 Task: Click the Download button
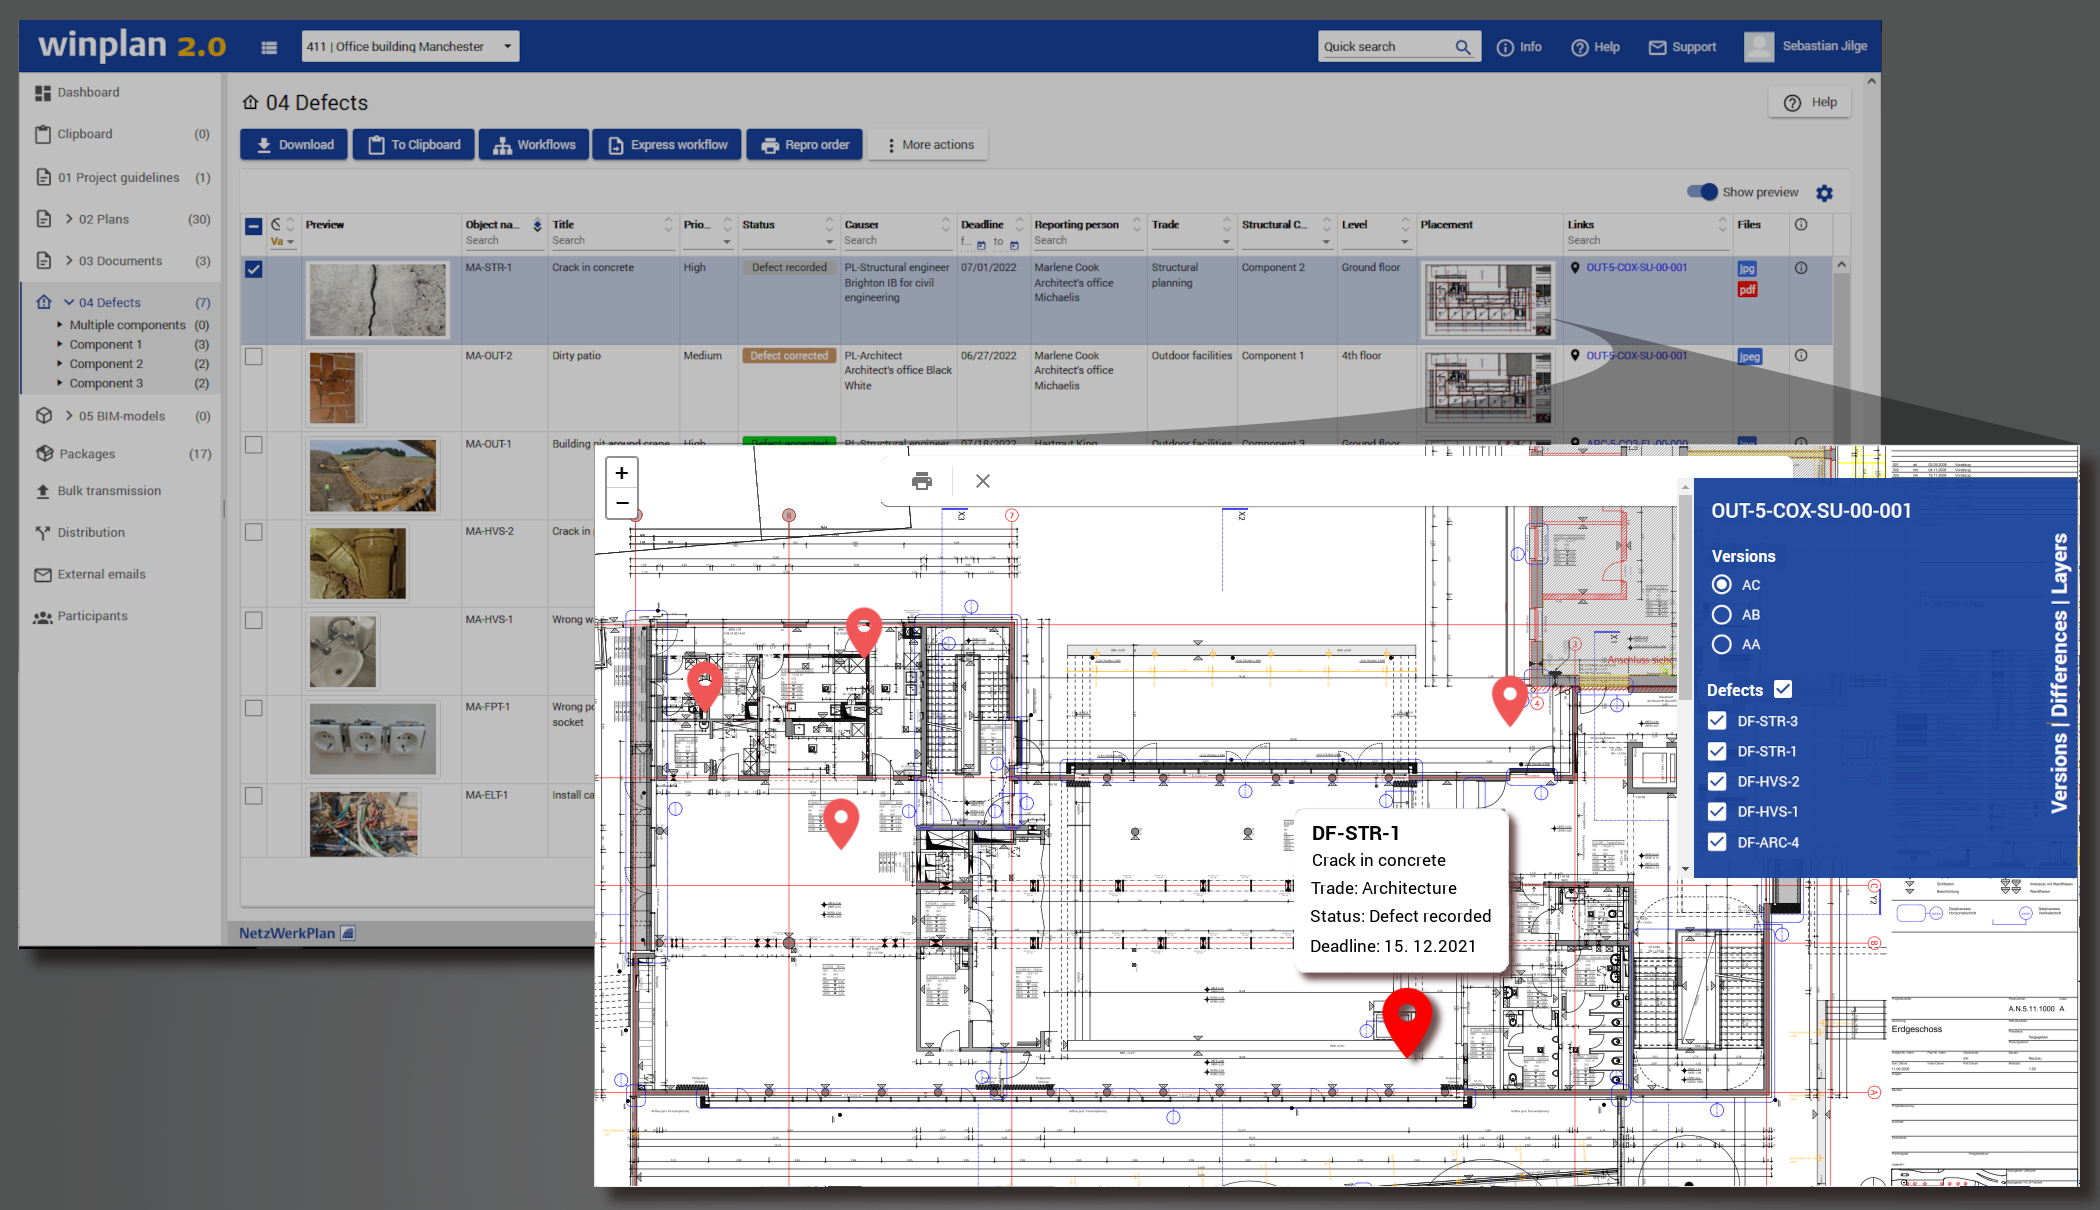click(x=294, y=145)
